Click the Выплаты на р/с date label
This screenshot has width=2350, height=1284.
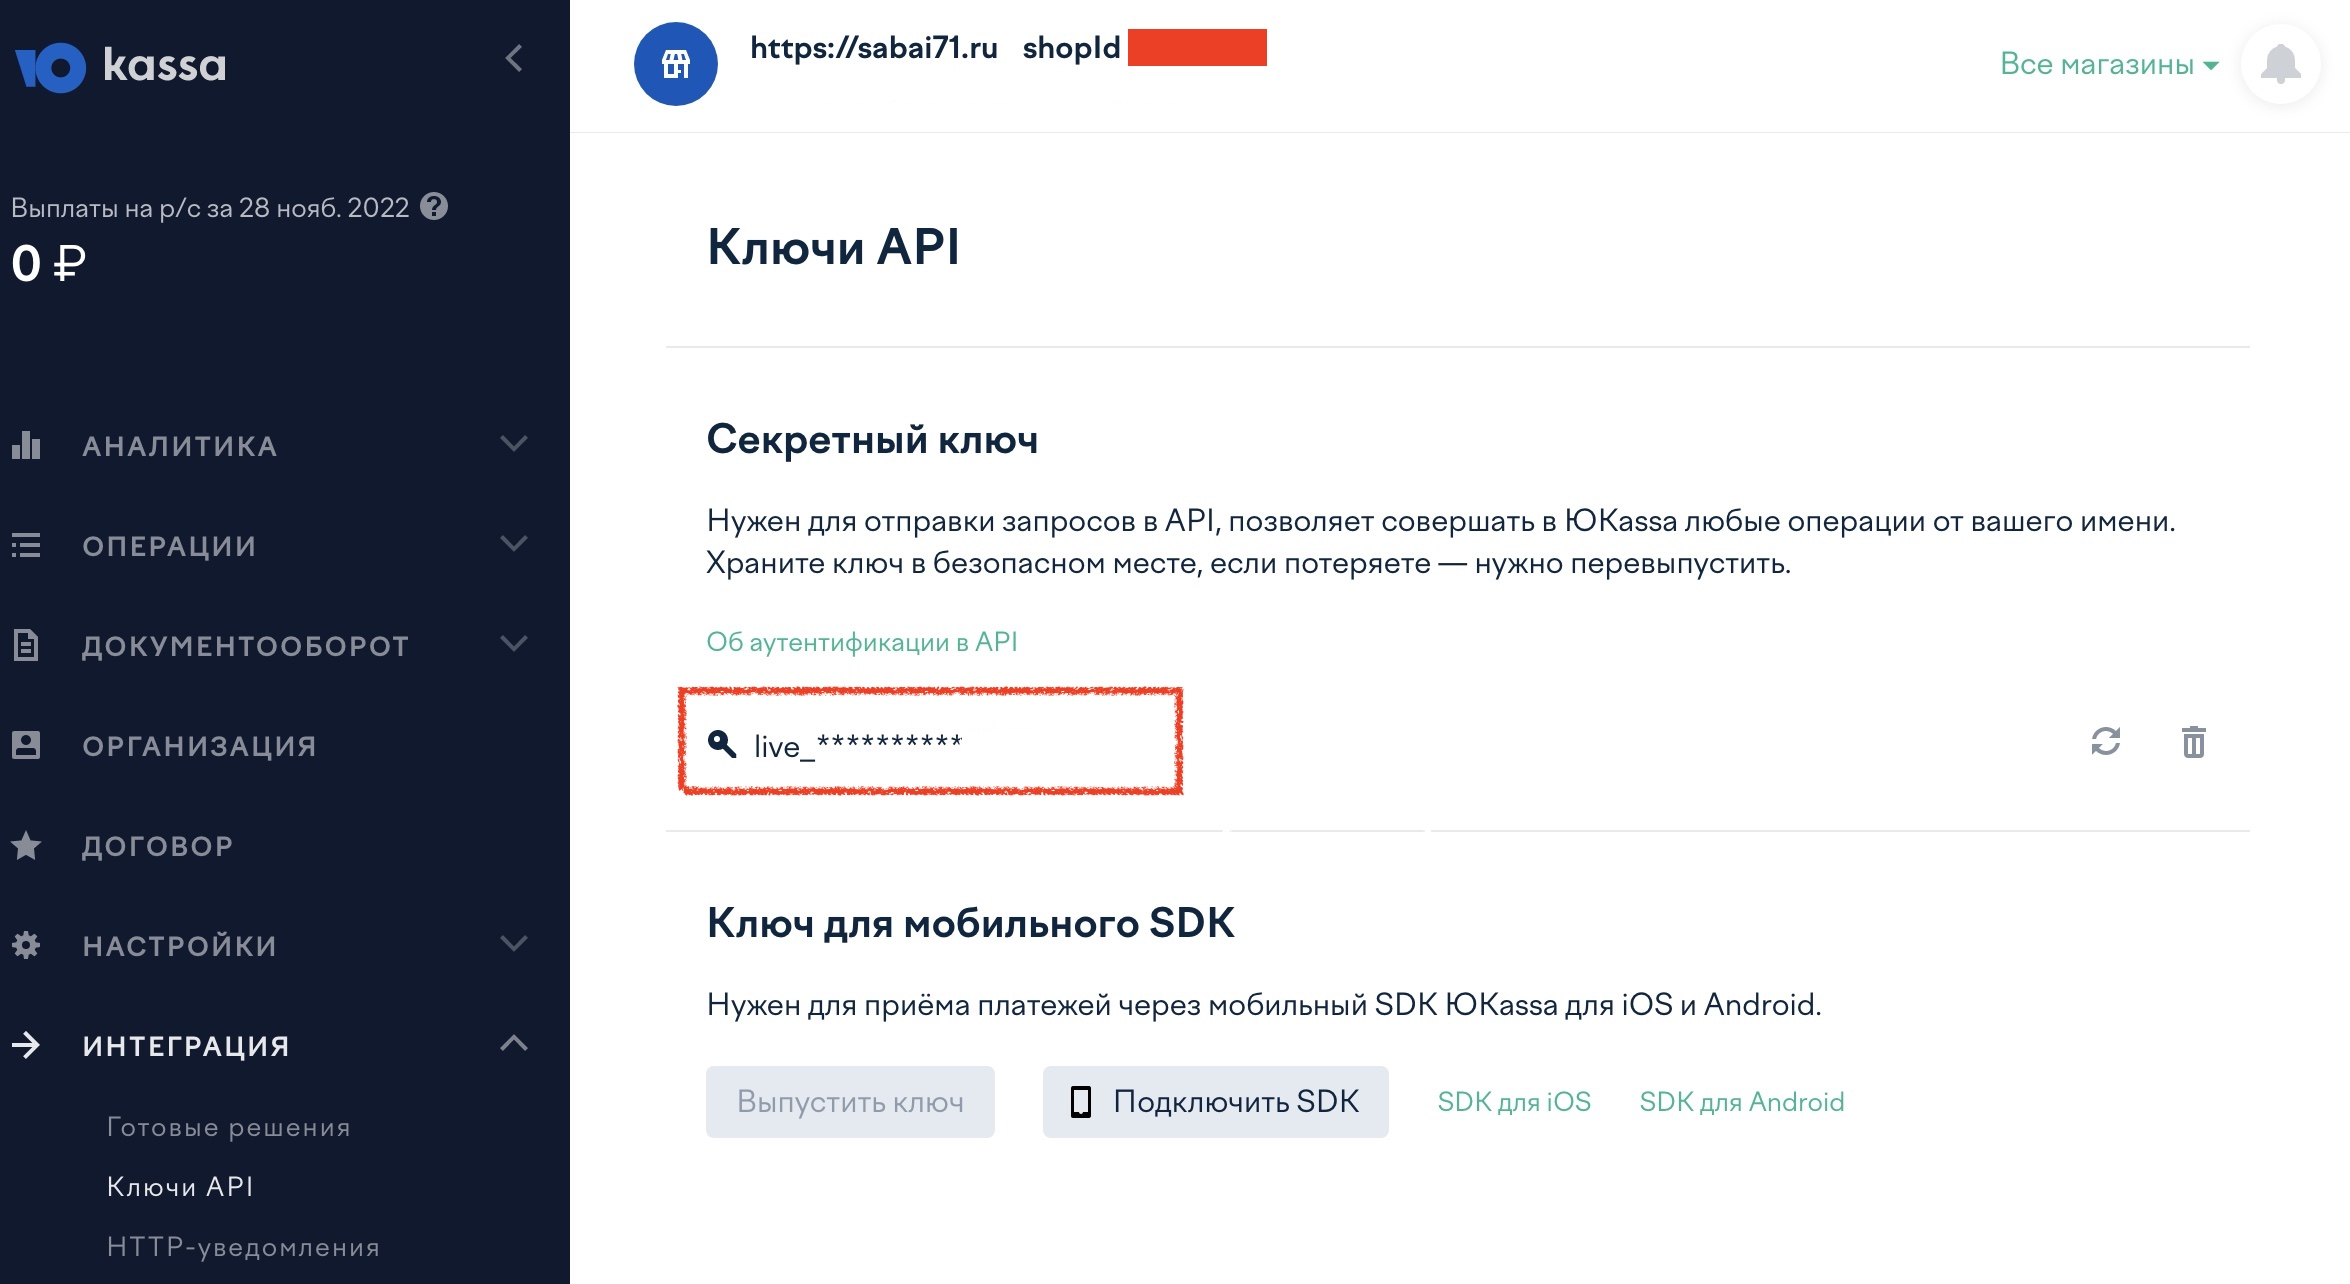[x=210, y=208]
